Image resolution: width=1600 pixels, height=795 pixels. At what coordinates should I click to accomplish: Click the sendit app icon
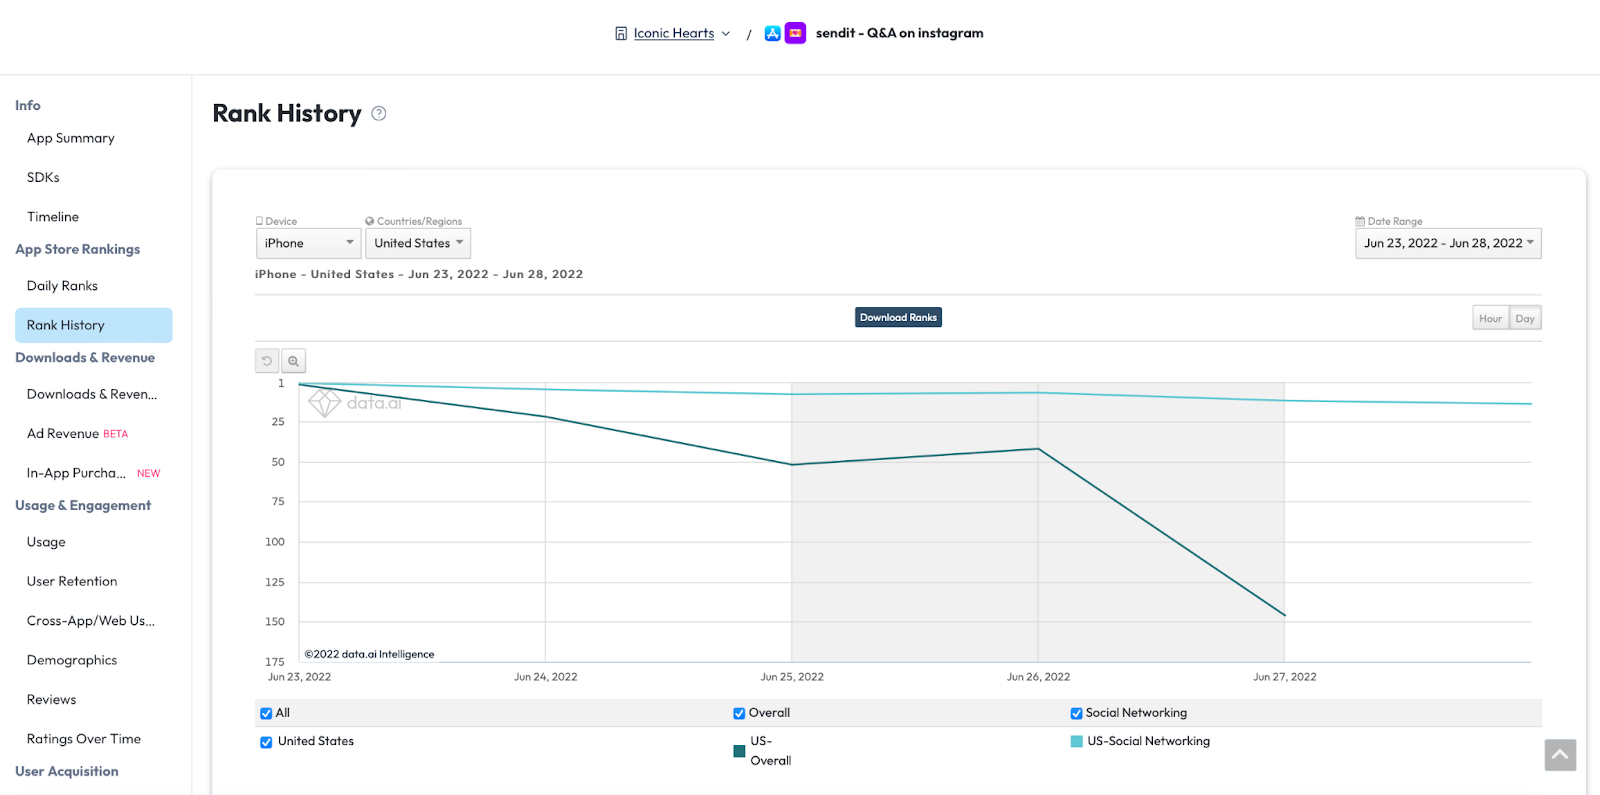coord(795,33)
